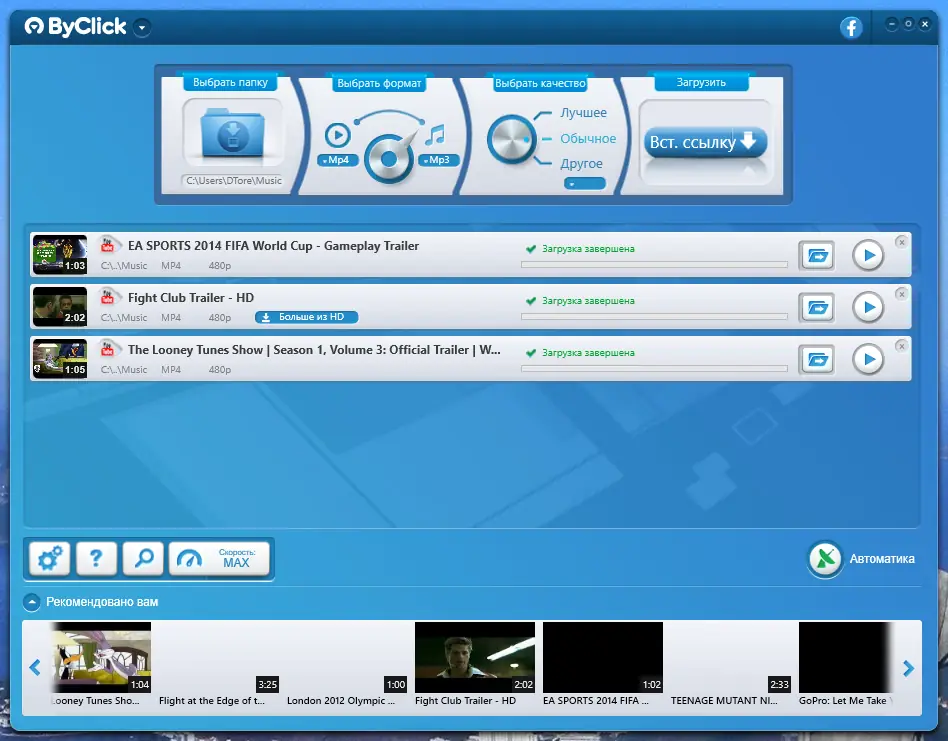Select the search magnifier icon
Viewport: 948px width, 741px height.
145,558
